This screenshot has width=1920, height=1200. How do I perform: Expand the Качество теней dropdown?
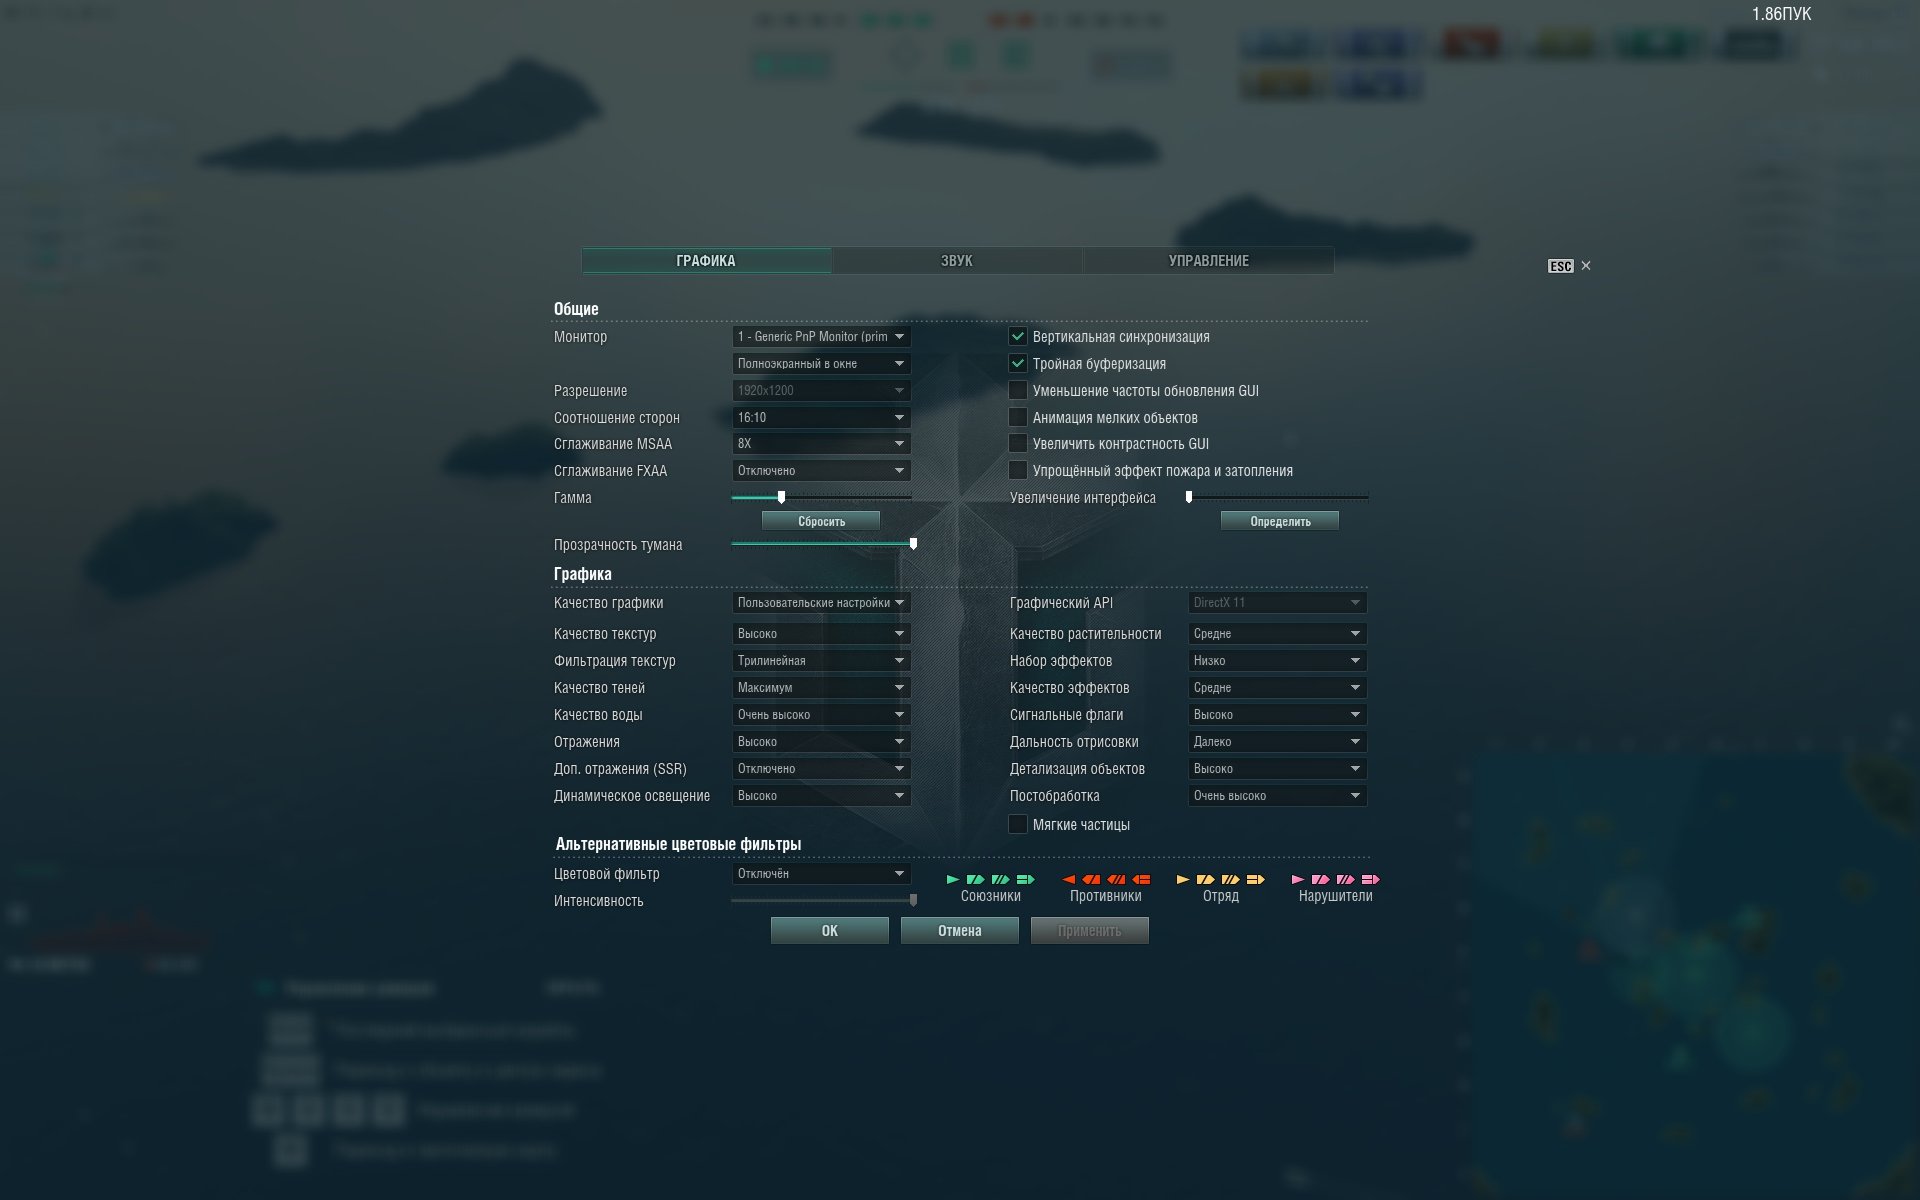[x=821, y=688]
